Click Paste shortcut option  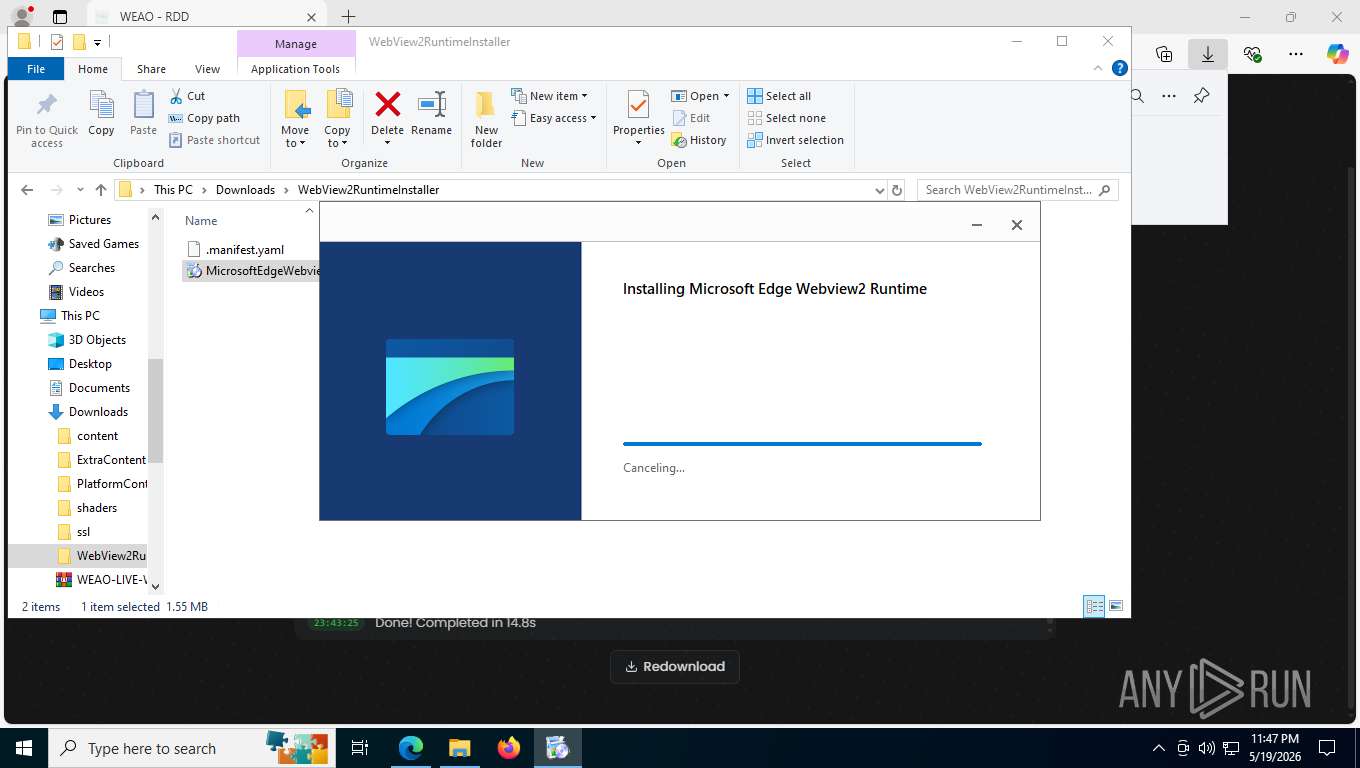(x=214, y=140)
